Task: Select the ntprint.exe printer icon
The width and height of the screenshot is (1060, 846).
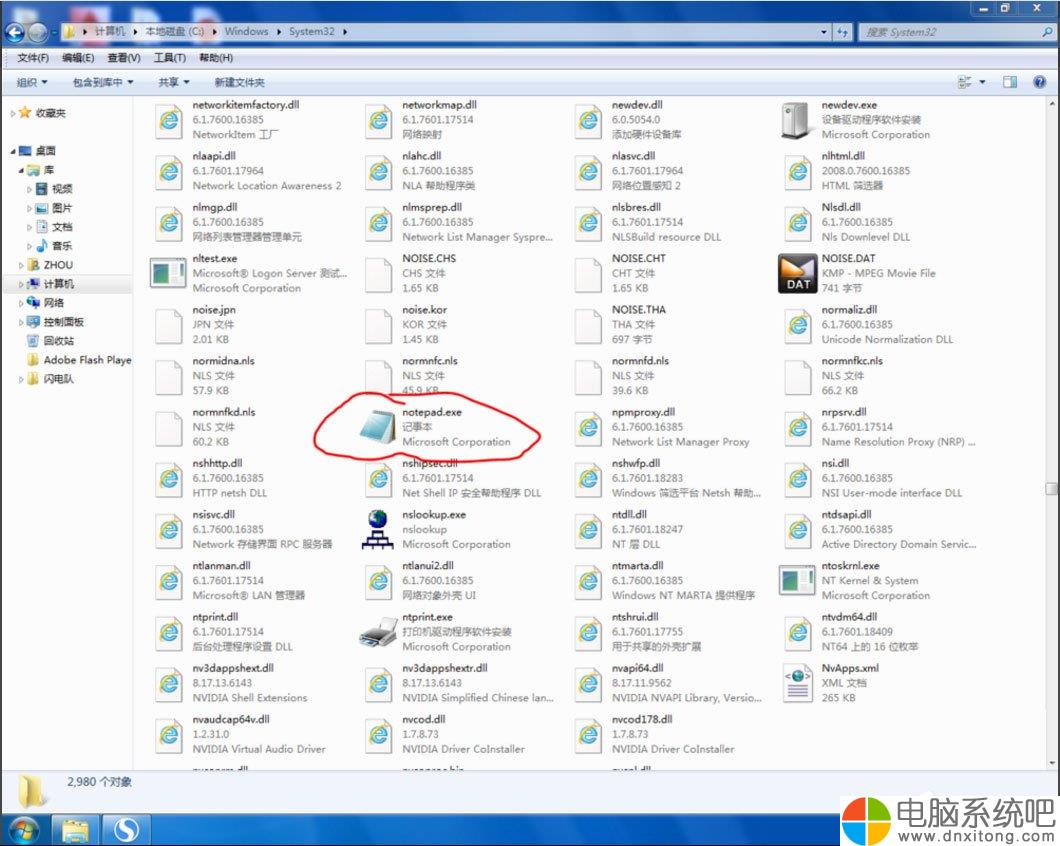Action: 378,632
